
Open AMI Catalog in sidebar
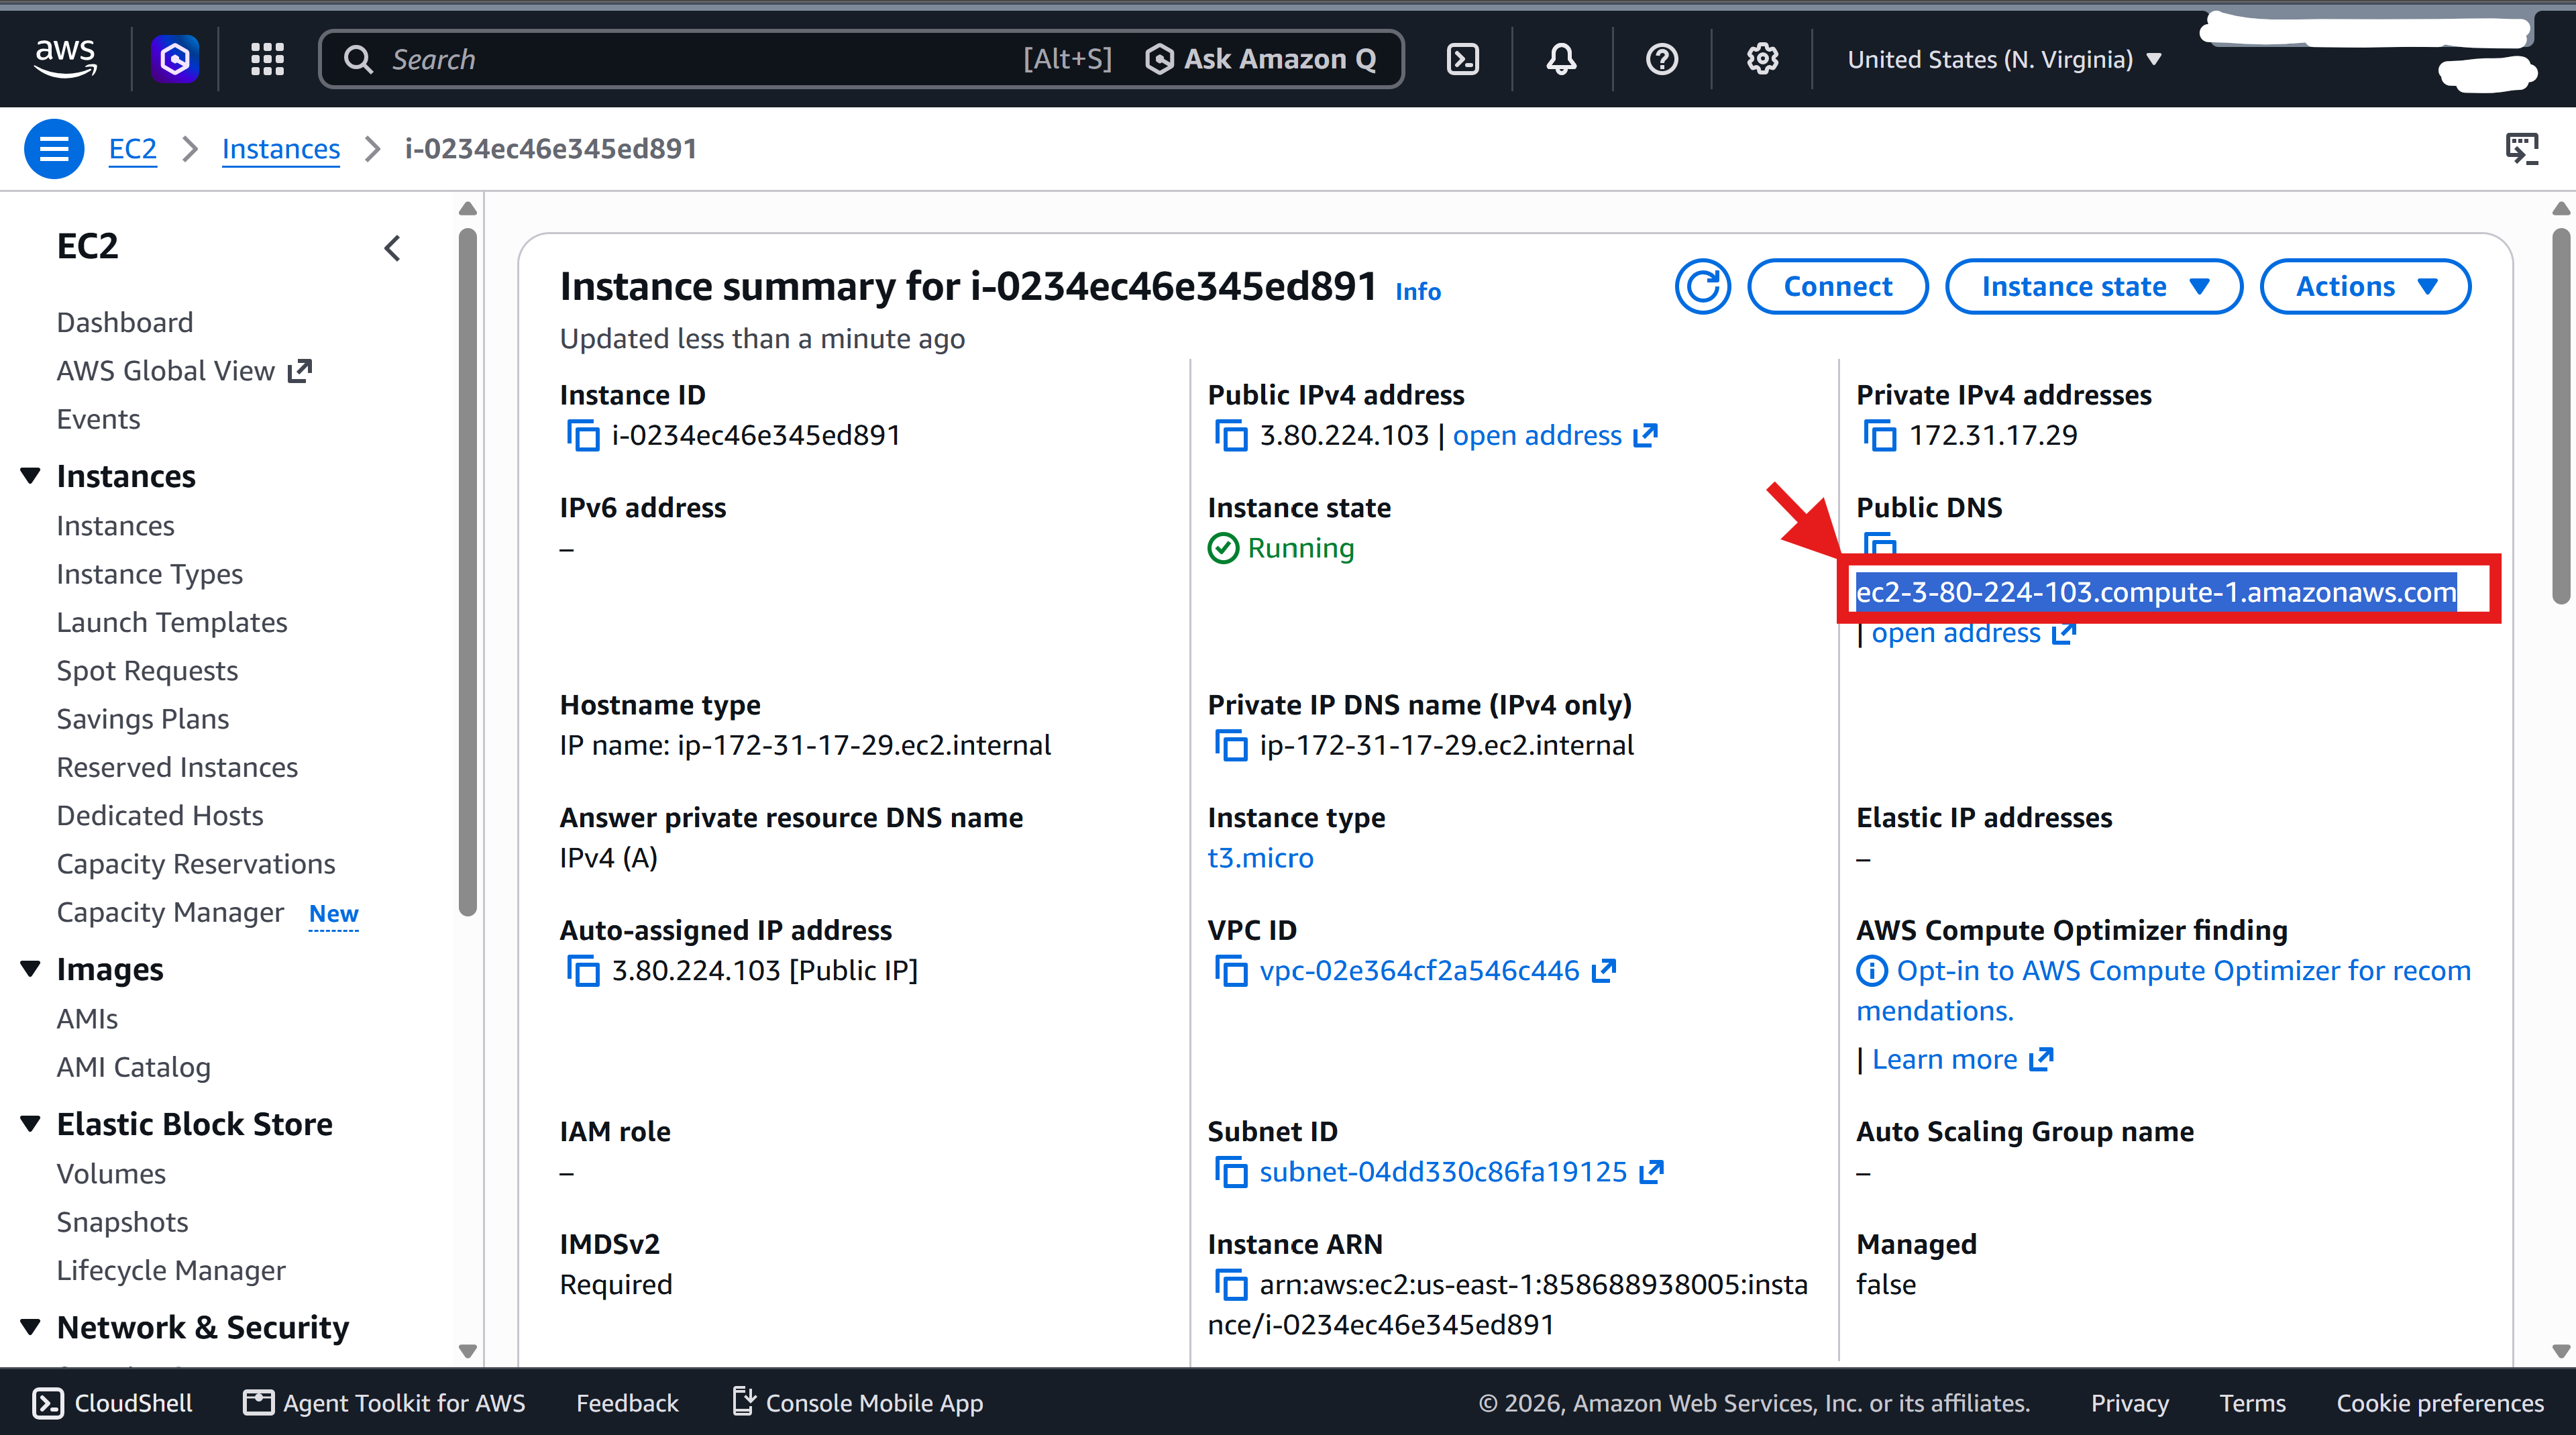coord(134,1067)
